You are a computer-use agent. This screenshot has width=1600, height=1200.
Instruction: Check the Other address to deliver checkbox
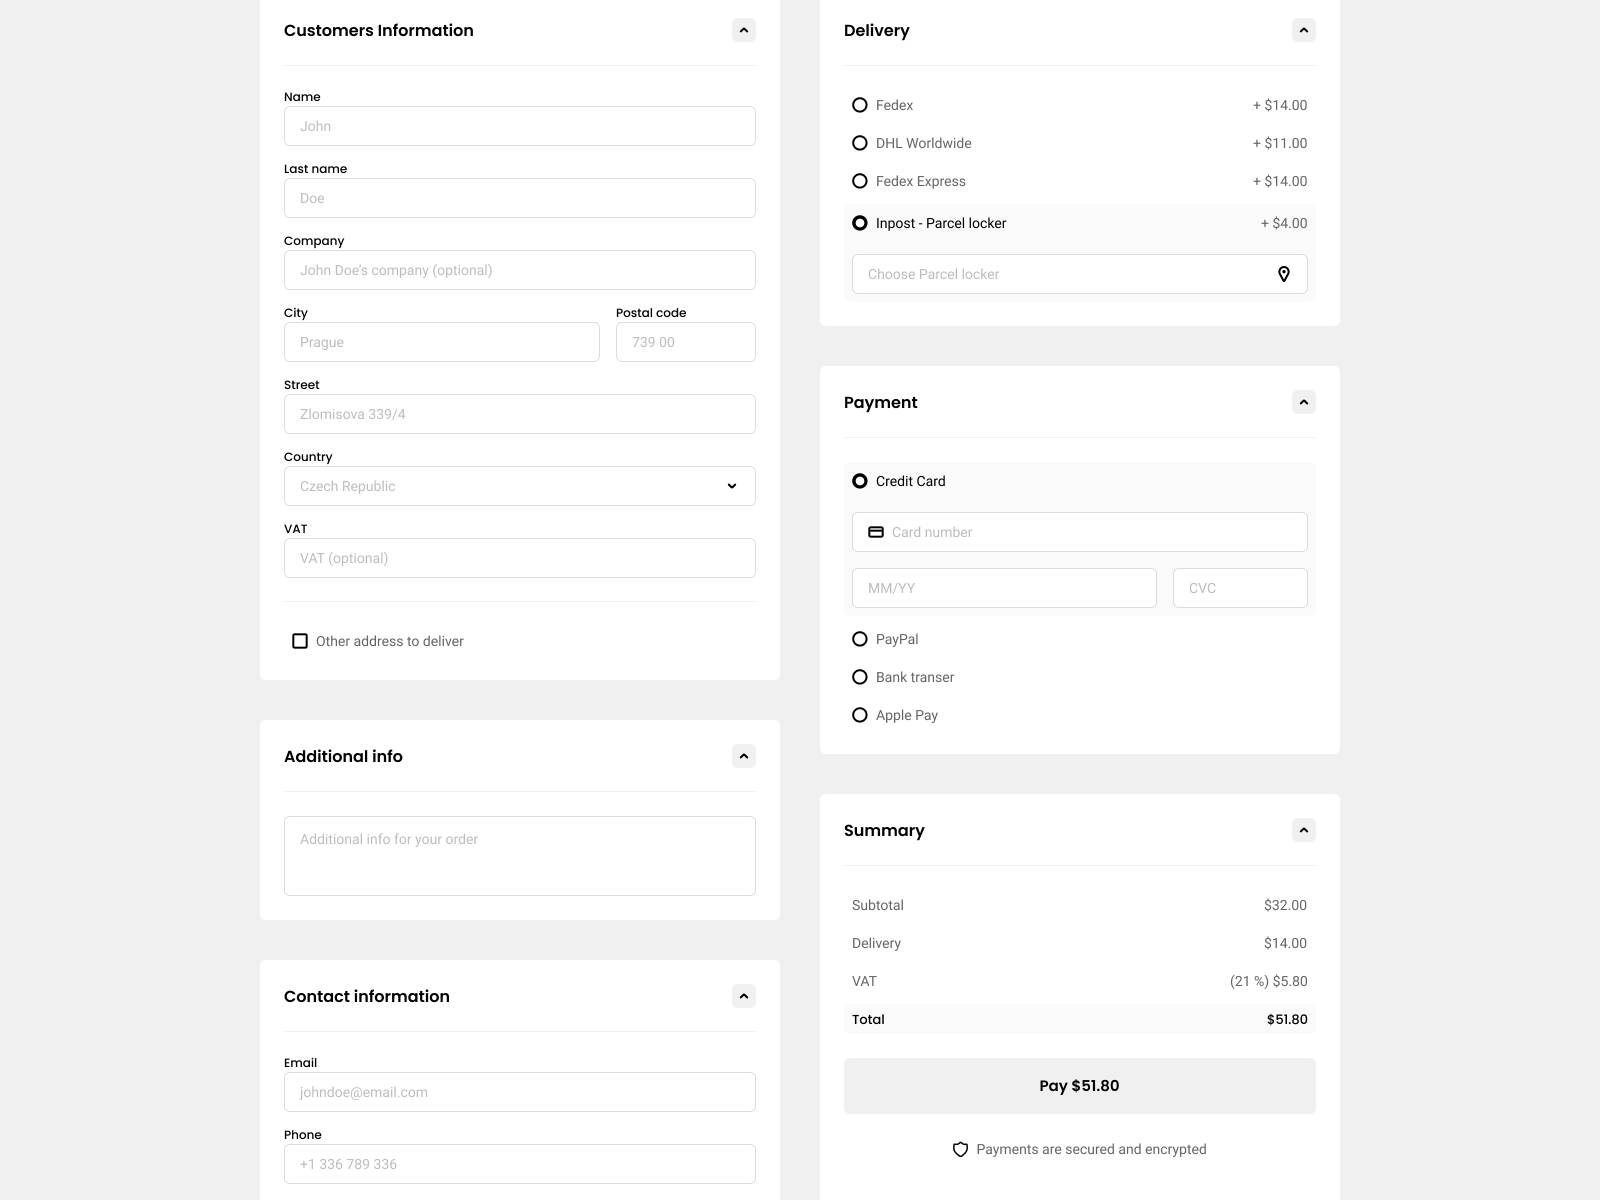299,641
